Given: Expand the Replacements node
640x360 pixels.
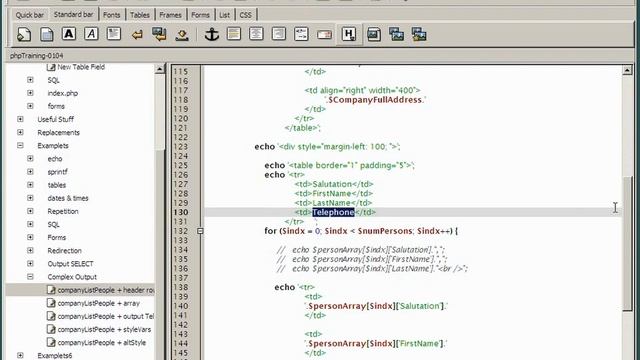Looking at the screenshot, I should pyautogui.click(x=20, y=132).
